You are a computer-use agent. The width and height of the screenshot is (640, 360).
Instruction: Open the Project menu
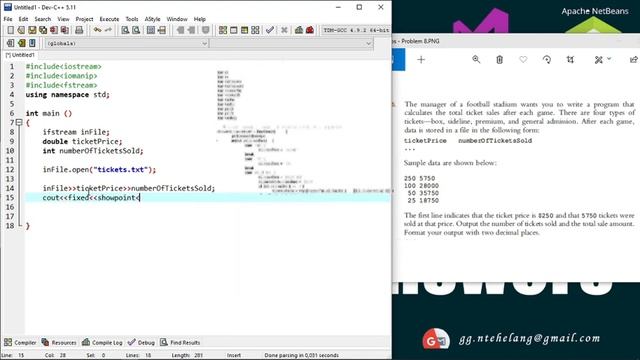(x=84, y=19)
